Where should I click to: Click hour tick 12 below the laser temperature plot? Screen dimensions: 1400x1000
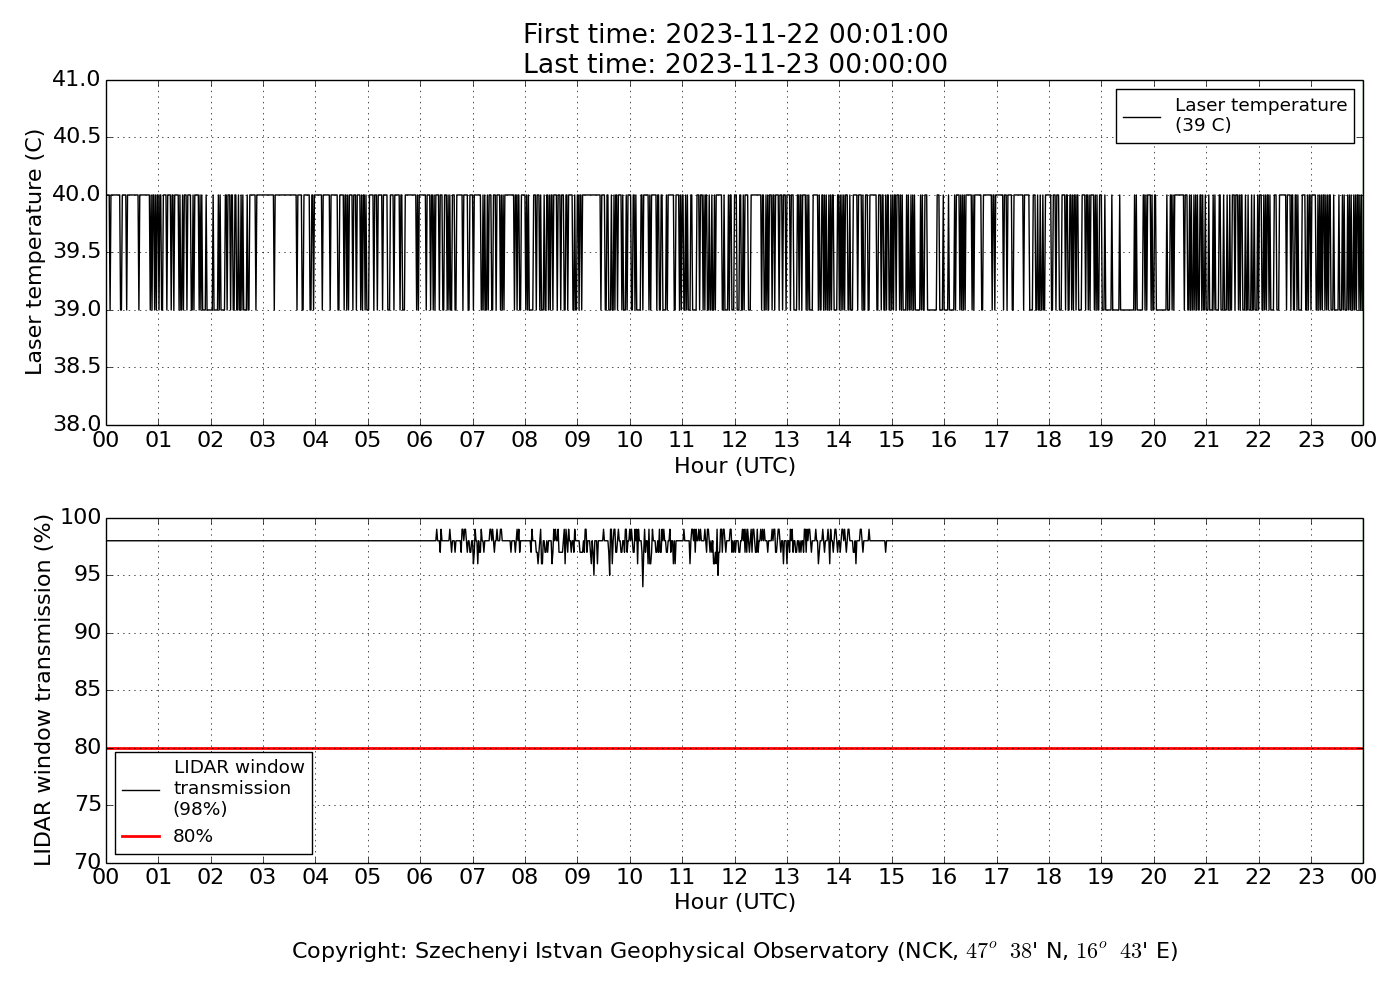[x=735, y=440]
